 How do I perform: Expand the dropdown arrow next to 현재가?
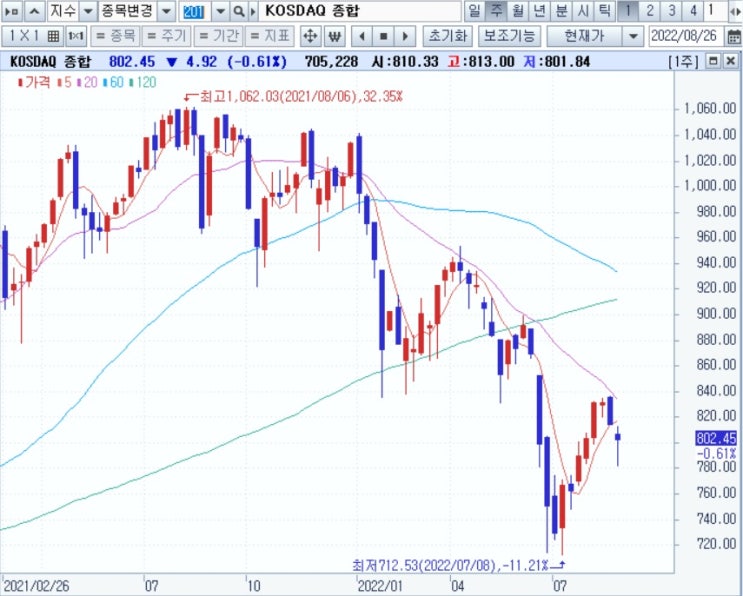coord(633,36)
